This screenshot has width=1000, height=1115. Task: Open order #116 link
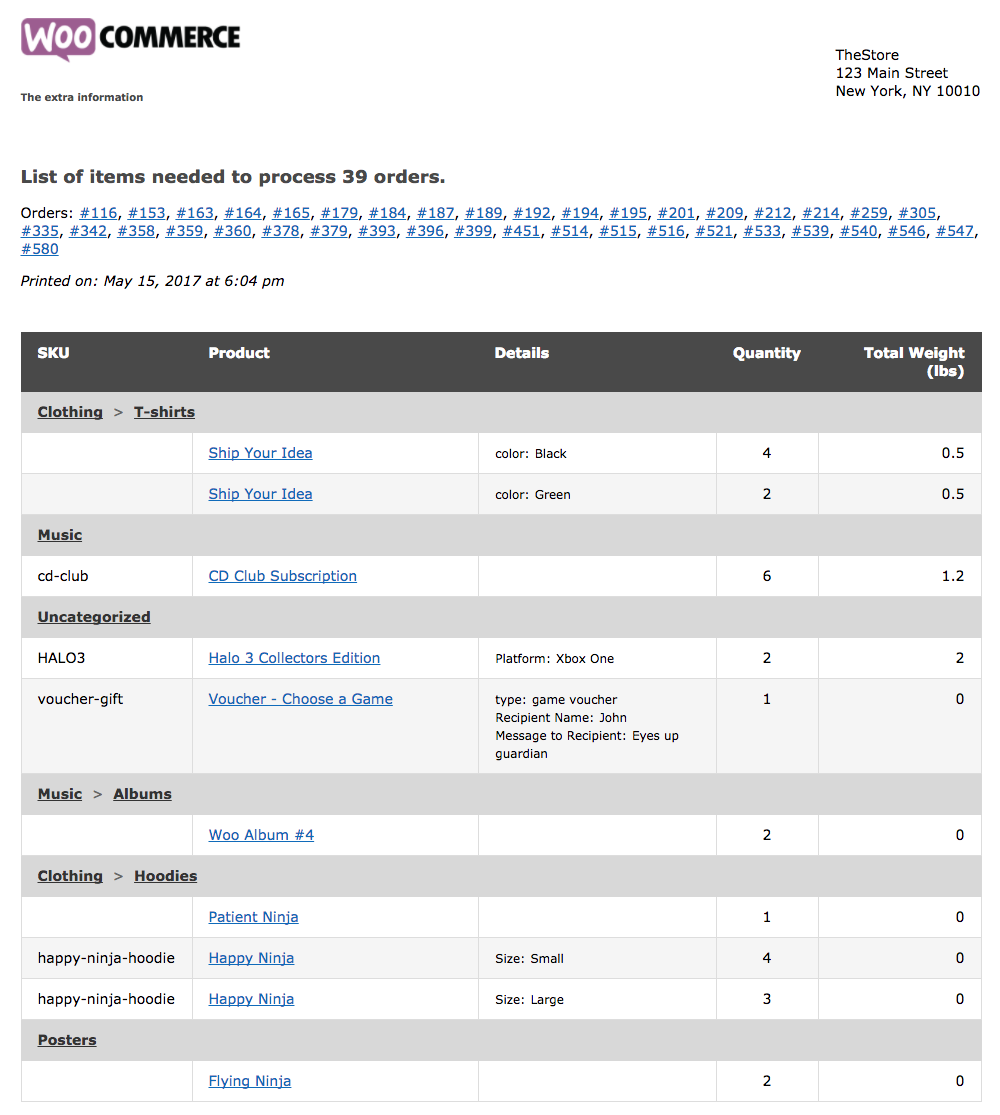pos(98,213)
